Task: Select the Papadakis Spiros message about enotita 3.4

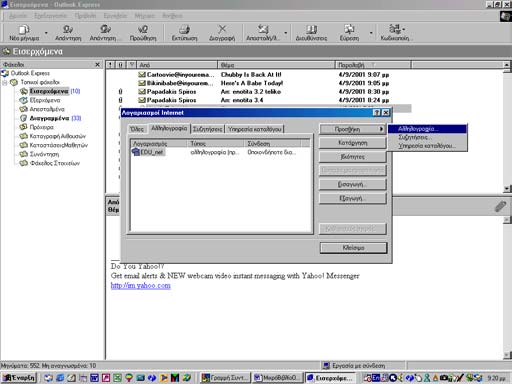Action: point(258,100)
